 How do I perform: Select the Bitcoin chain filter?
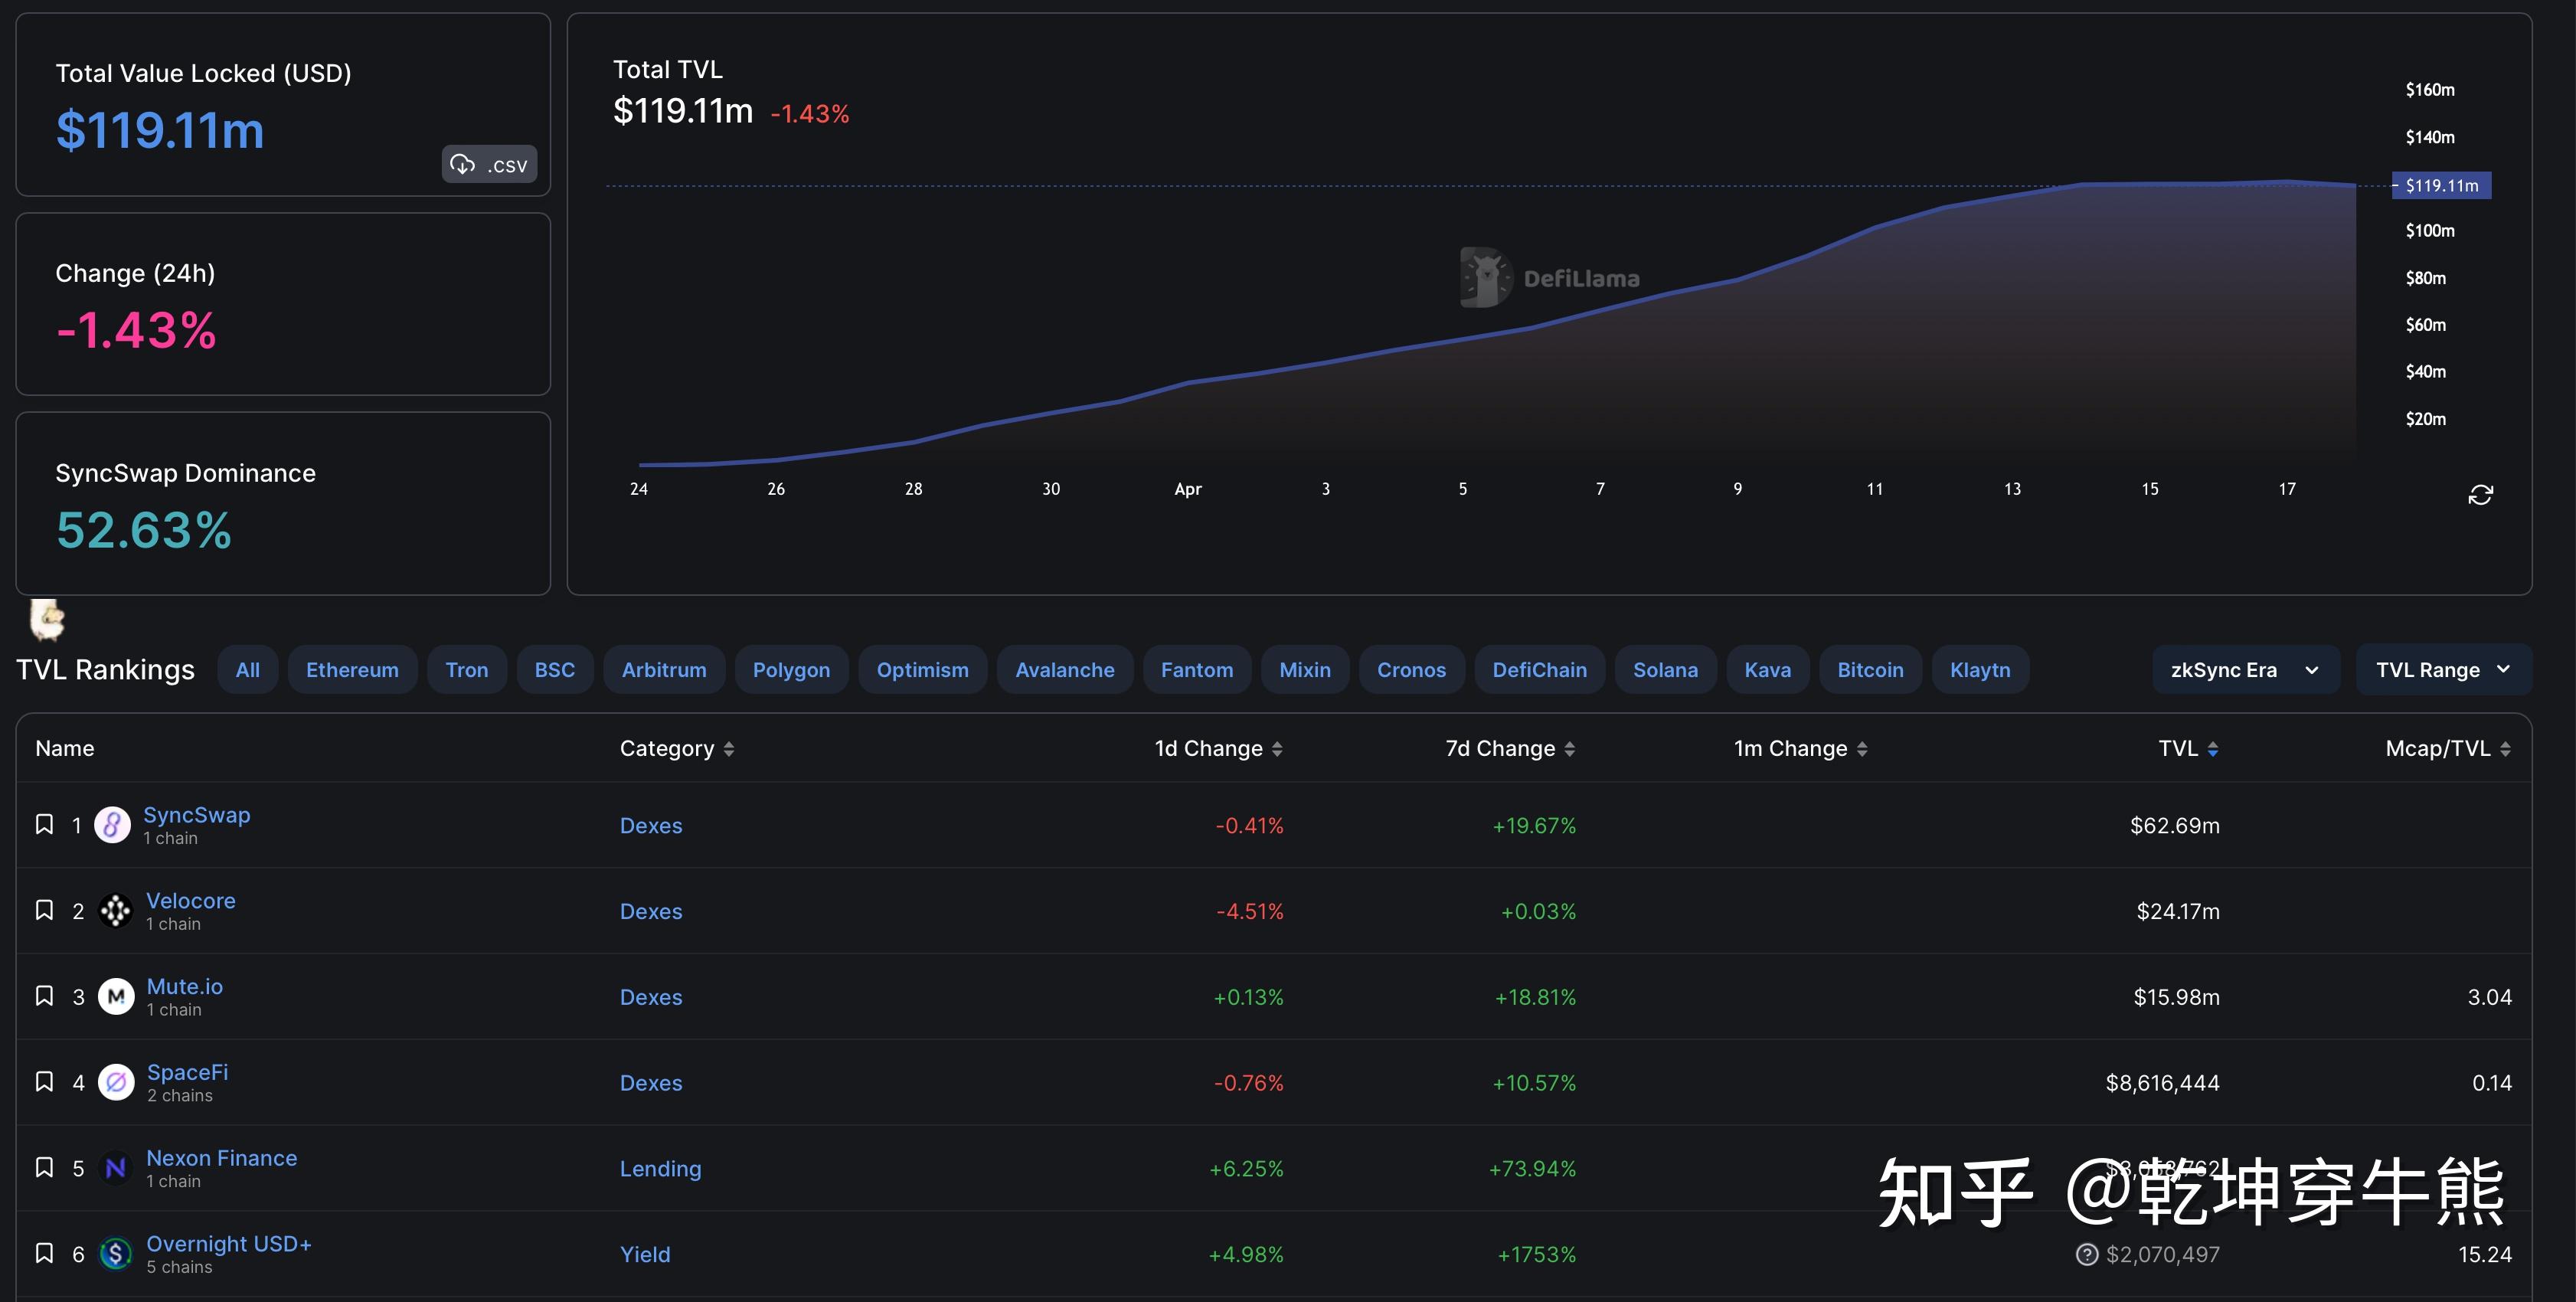[1870, 670]
